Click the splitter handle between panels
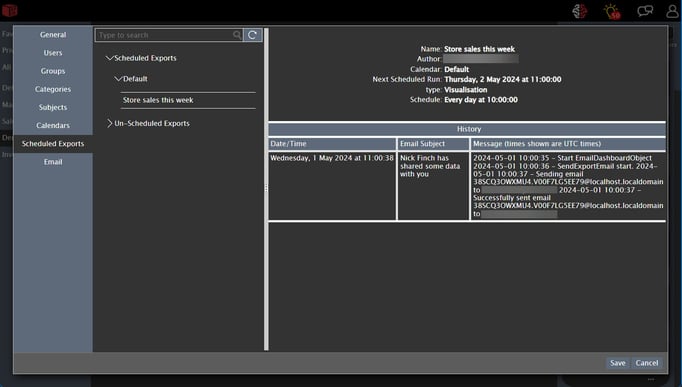682x387 pixels. pyautogui.click(x=266, y=188)
